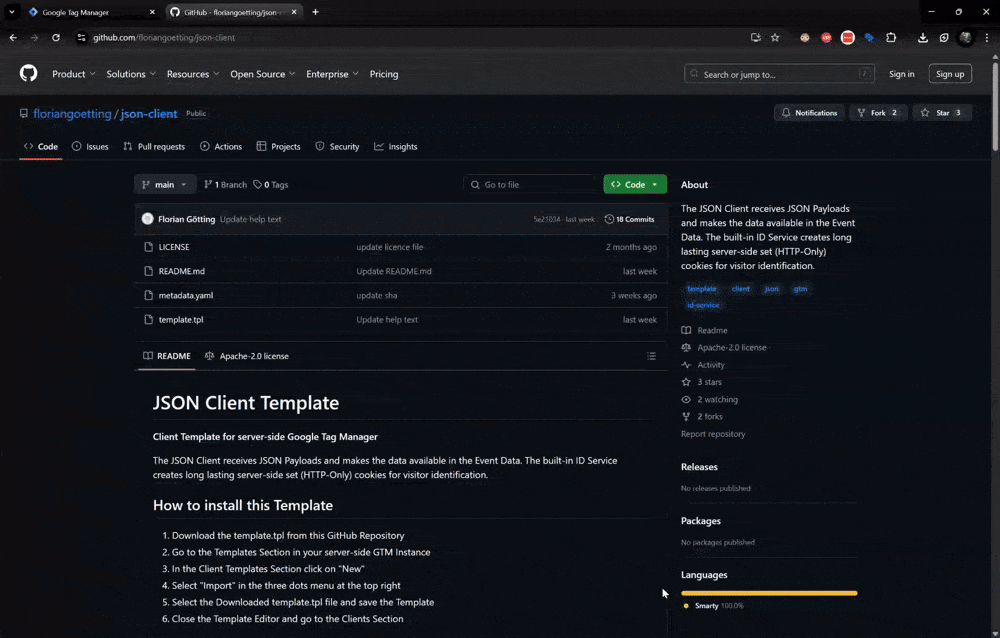Bookmark this page with the star icon

coord(775,38)
